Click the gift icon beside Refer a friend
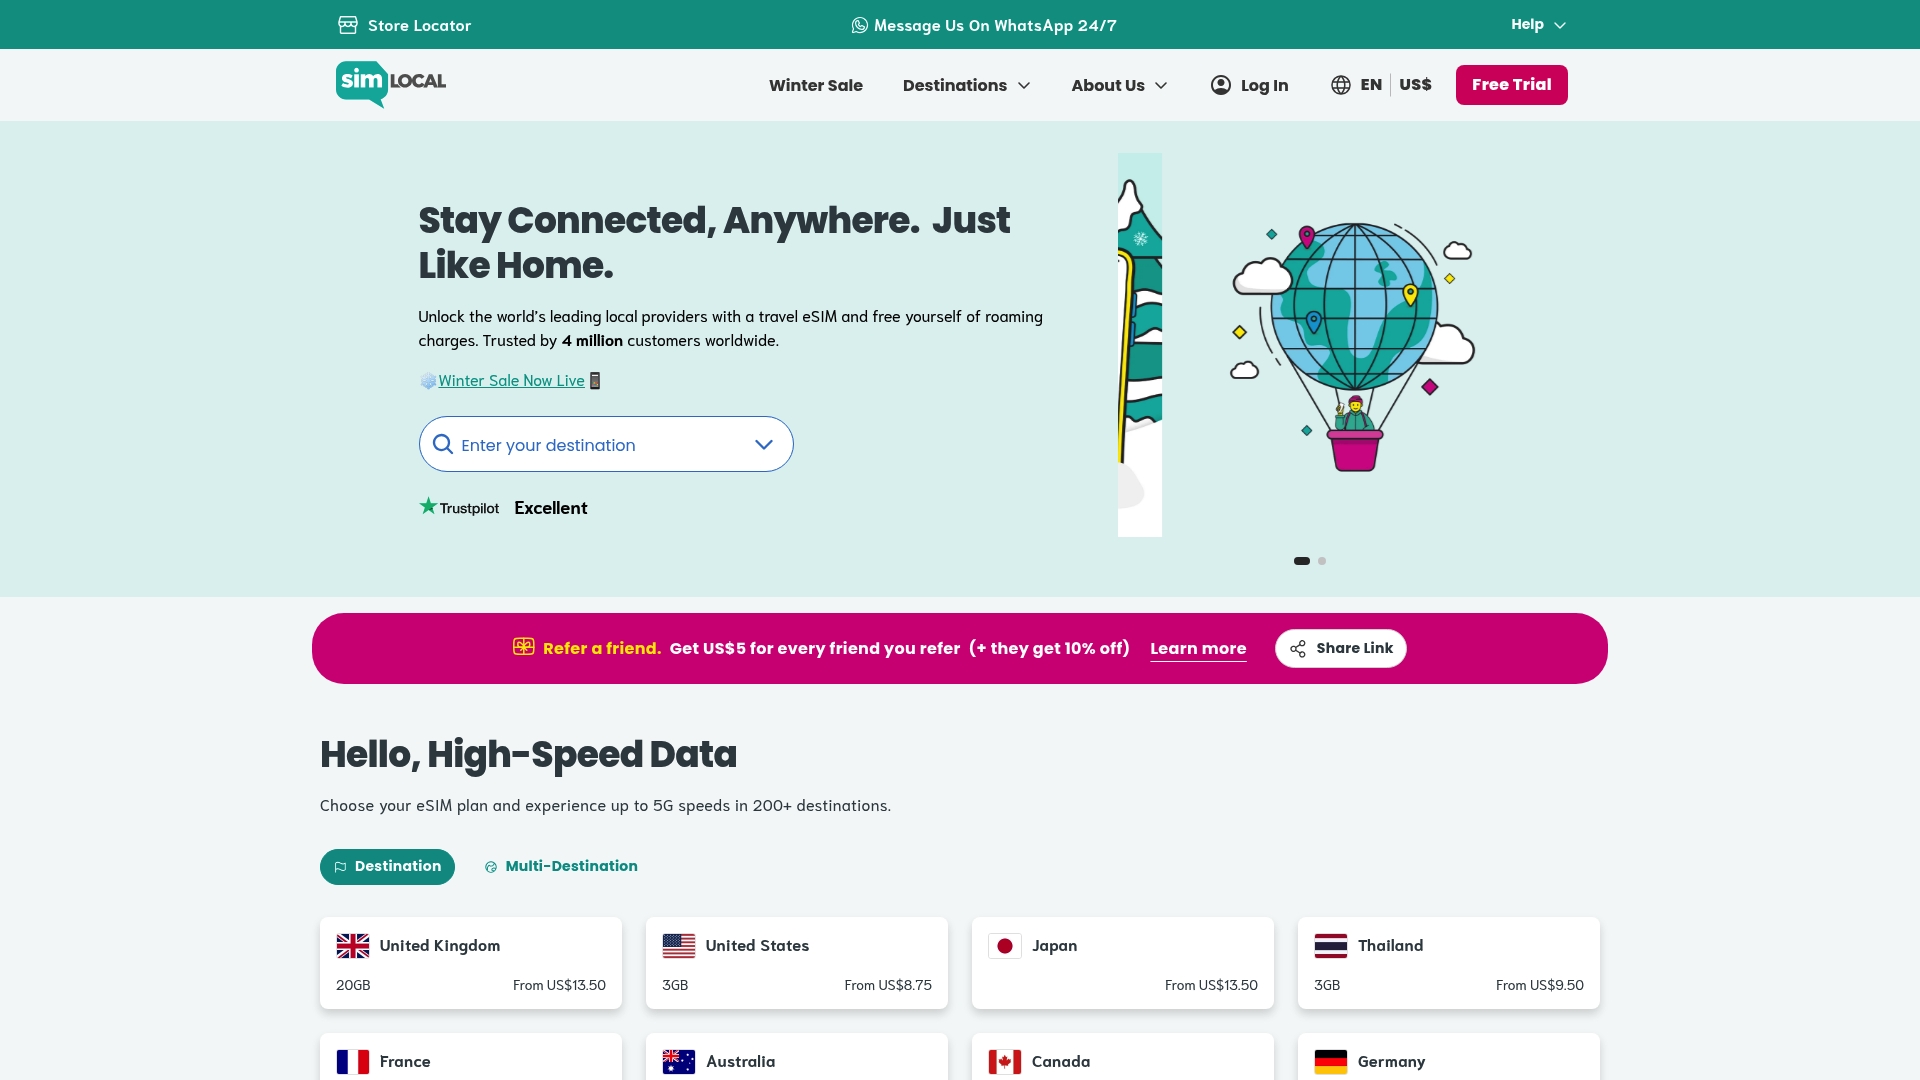This screenshot has width=1920, height=1080. (x=523, y=647)
